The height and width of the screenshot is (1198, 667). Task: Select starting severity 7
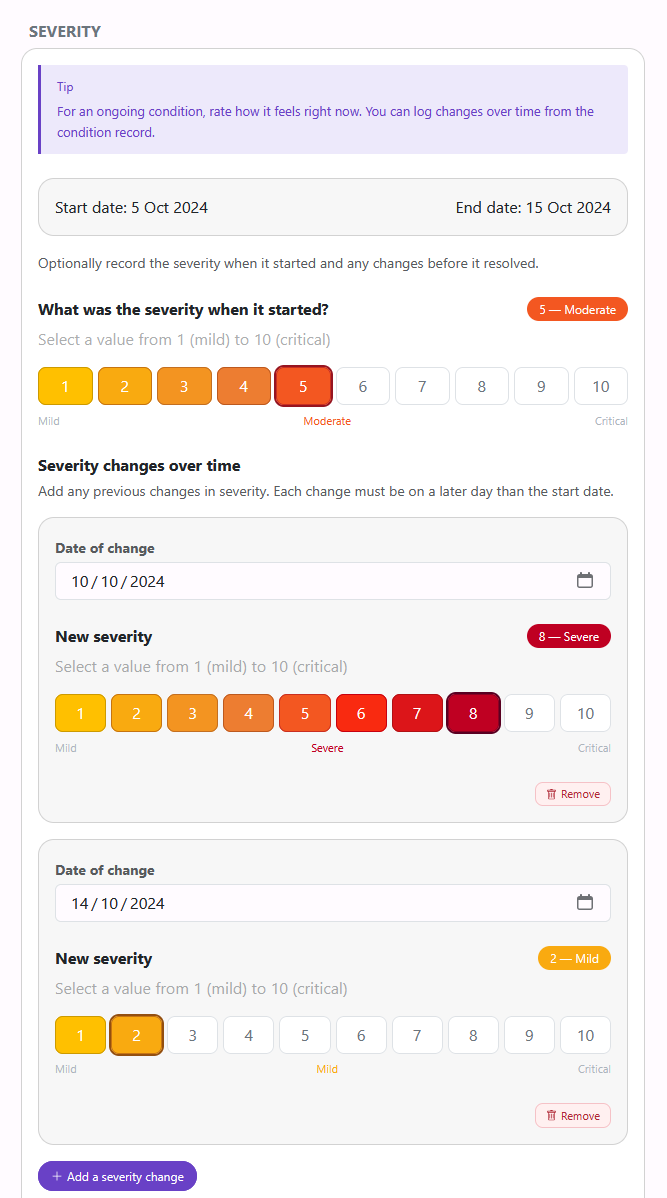pos(422,386)
